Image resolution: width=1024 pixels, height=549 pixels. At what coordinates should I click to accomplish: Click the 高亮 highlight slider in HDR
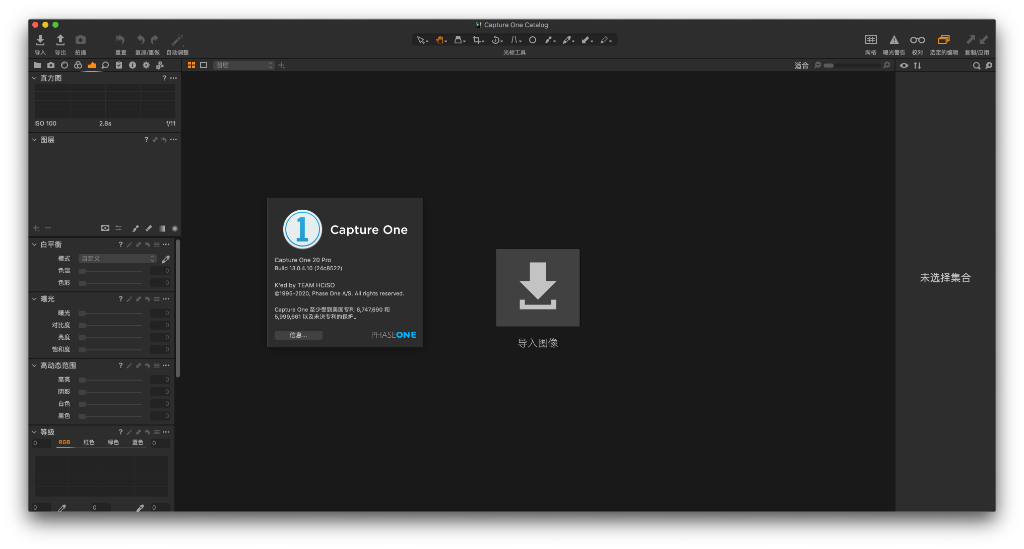(110, 379)
